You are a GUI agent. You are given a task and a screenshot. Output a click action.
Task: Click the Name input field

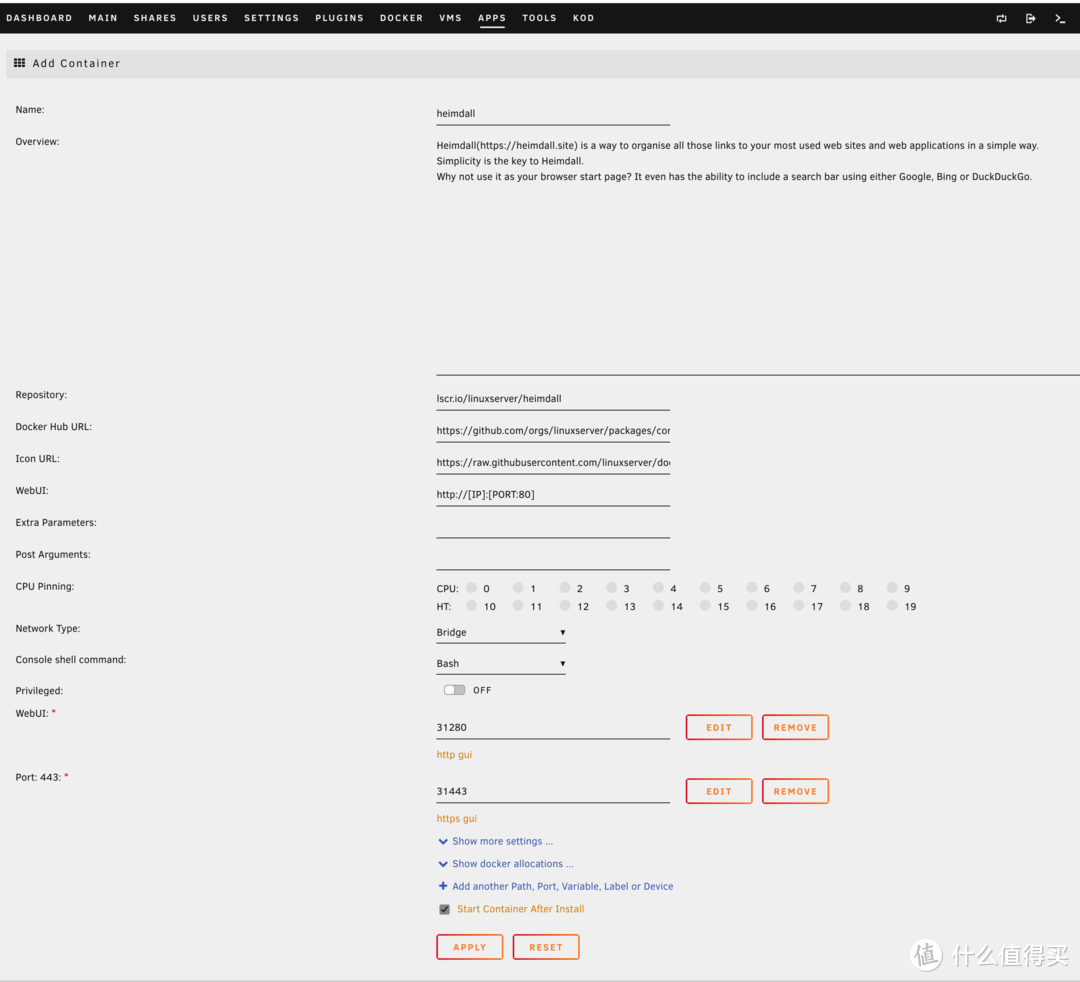pos(553,114)
